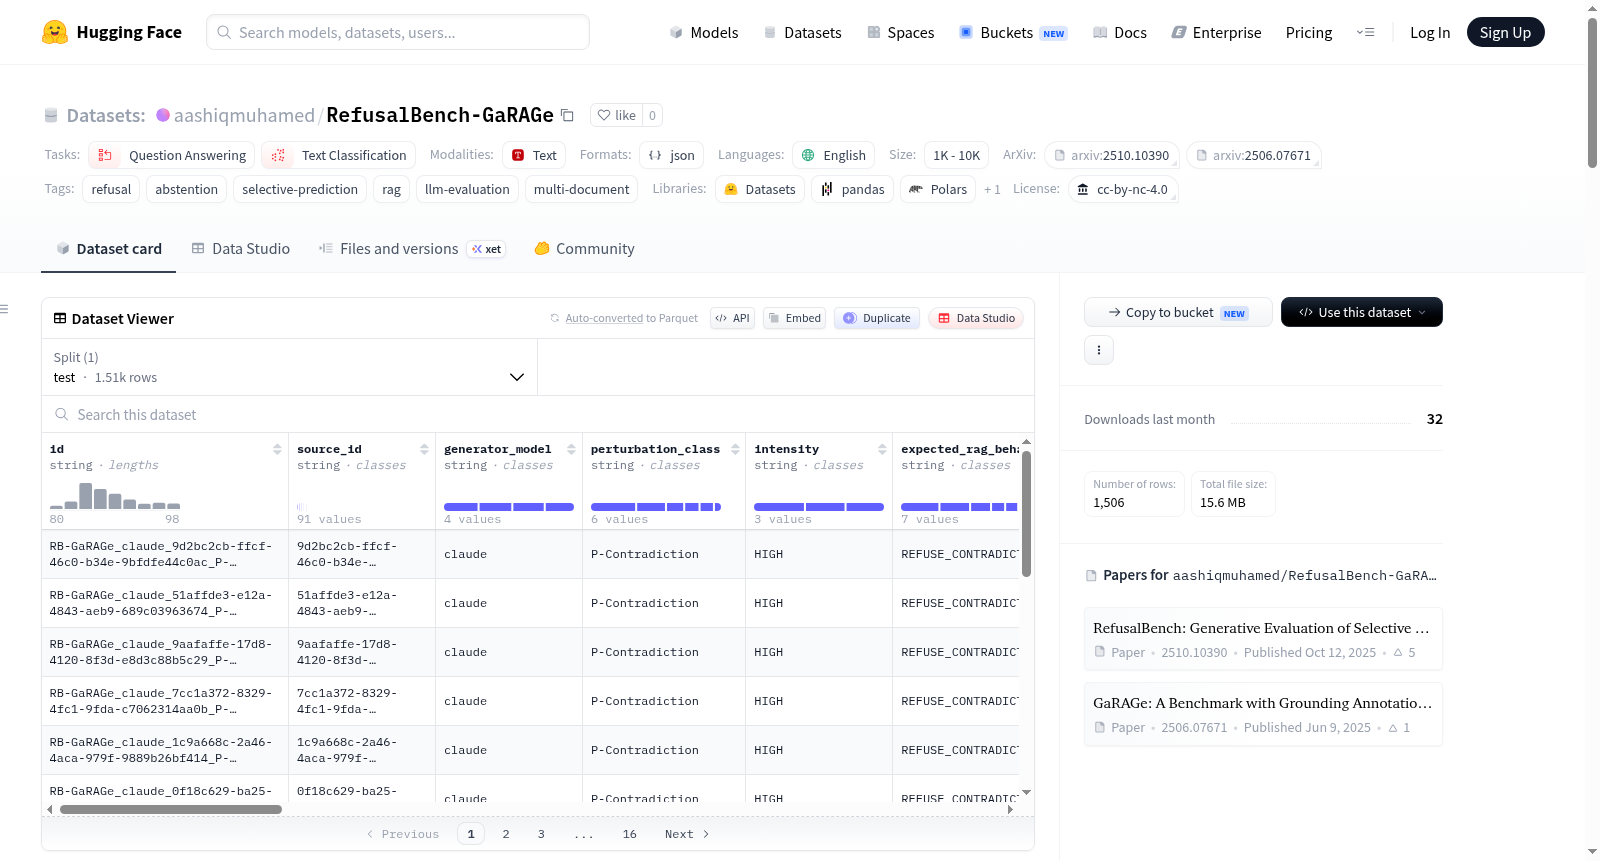Screen dimensions: 1600x861
Task: Go to page 2 of rows
Action: tap(506, 834)
